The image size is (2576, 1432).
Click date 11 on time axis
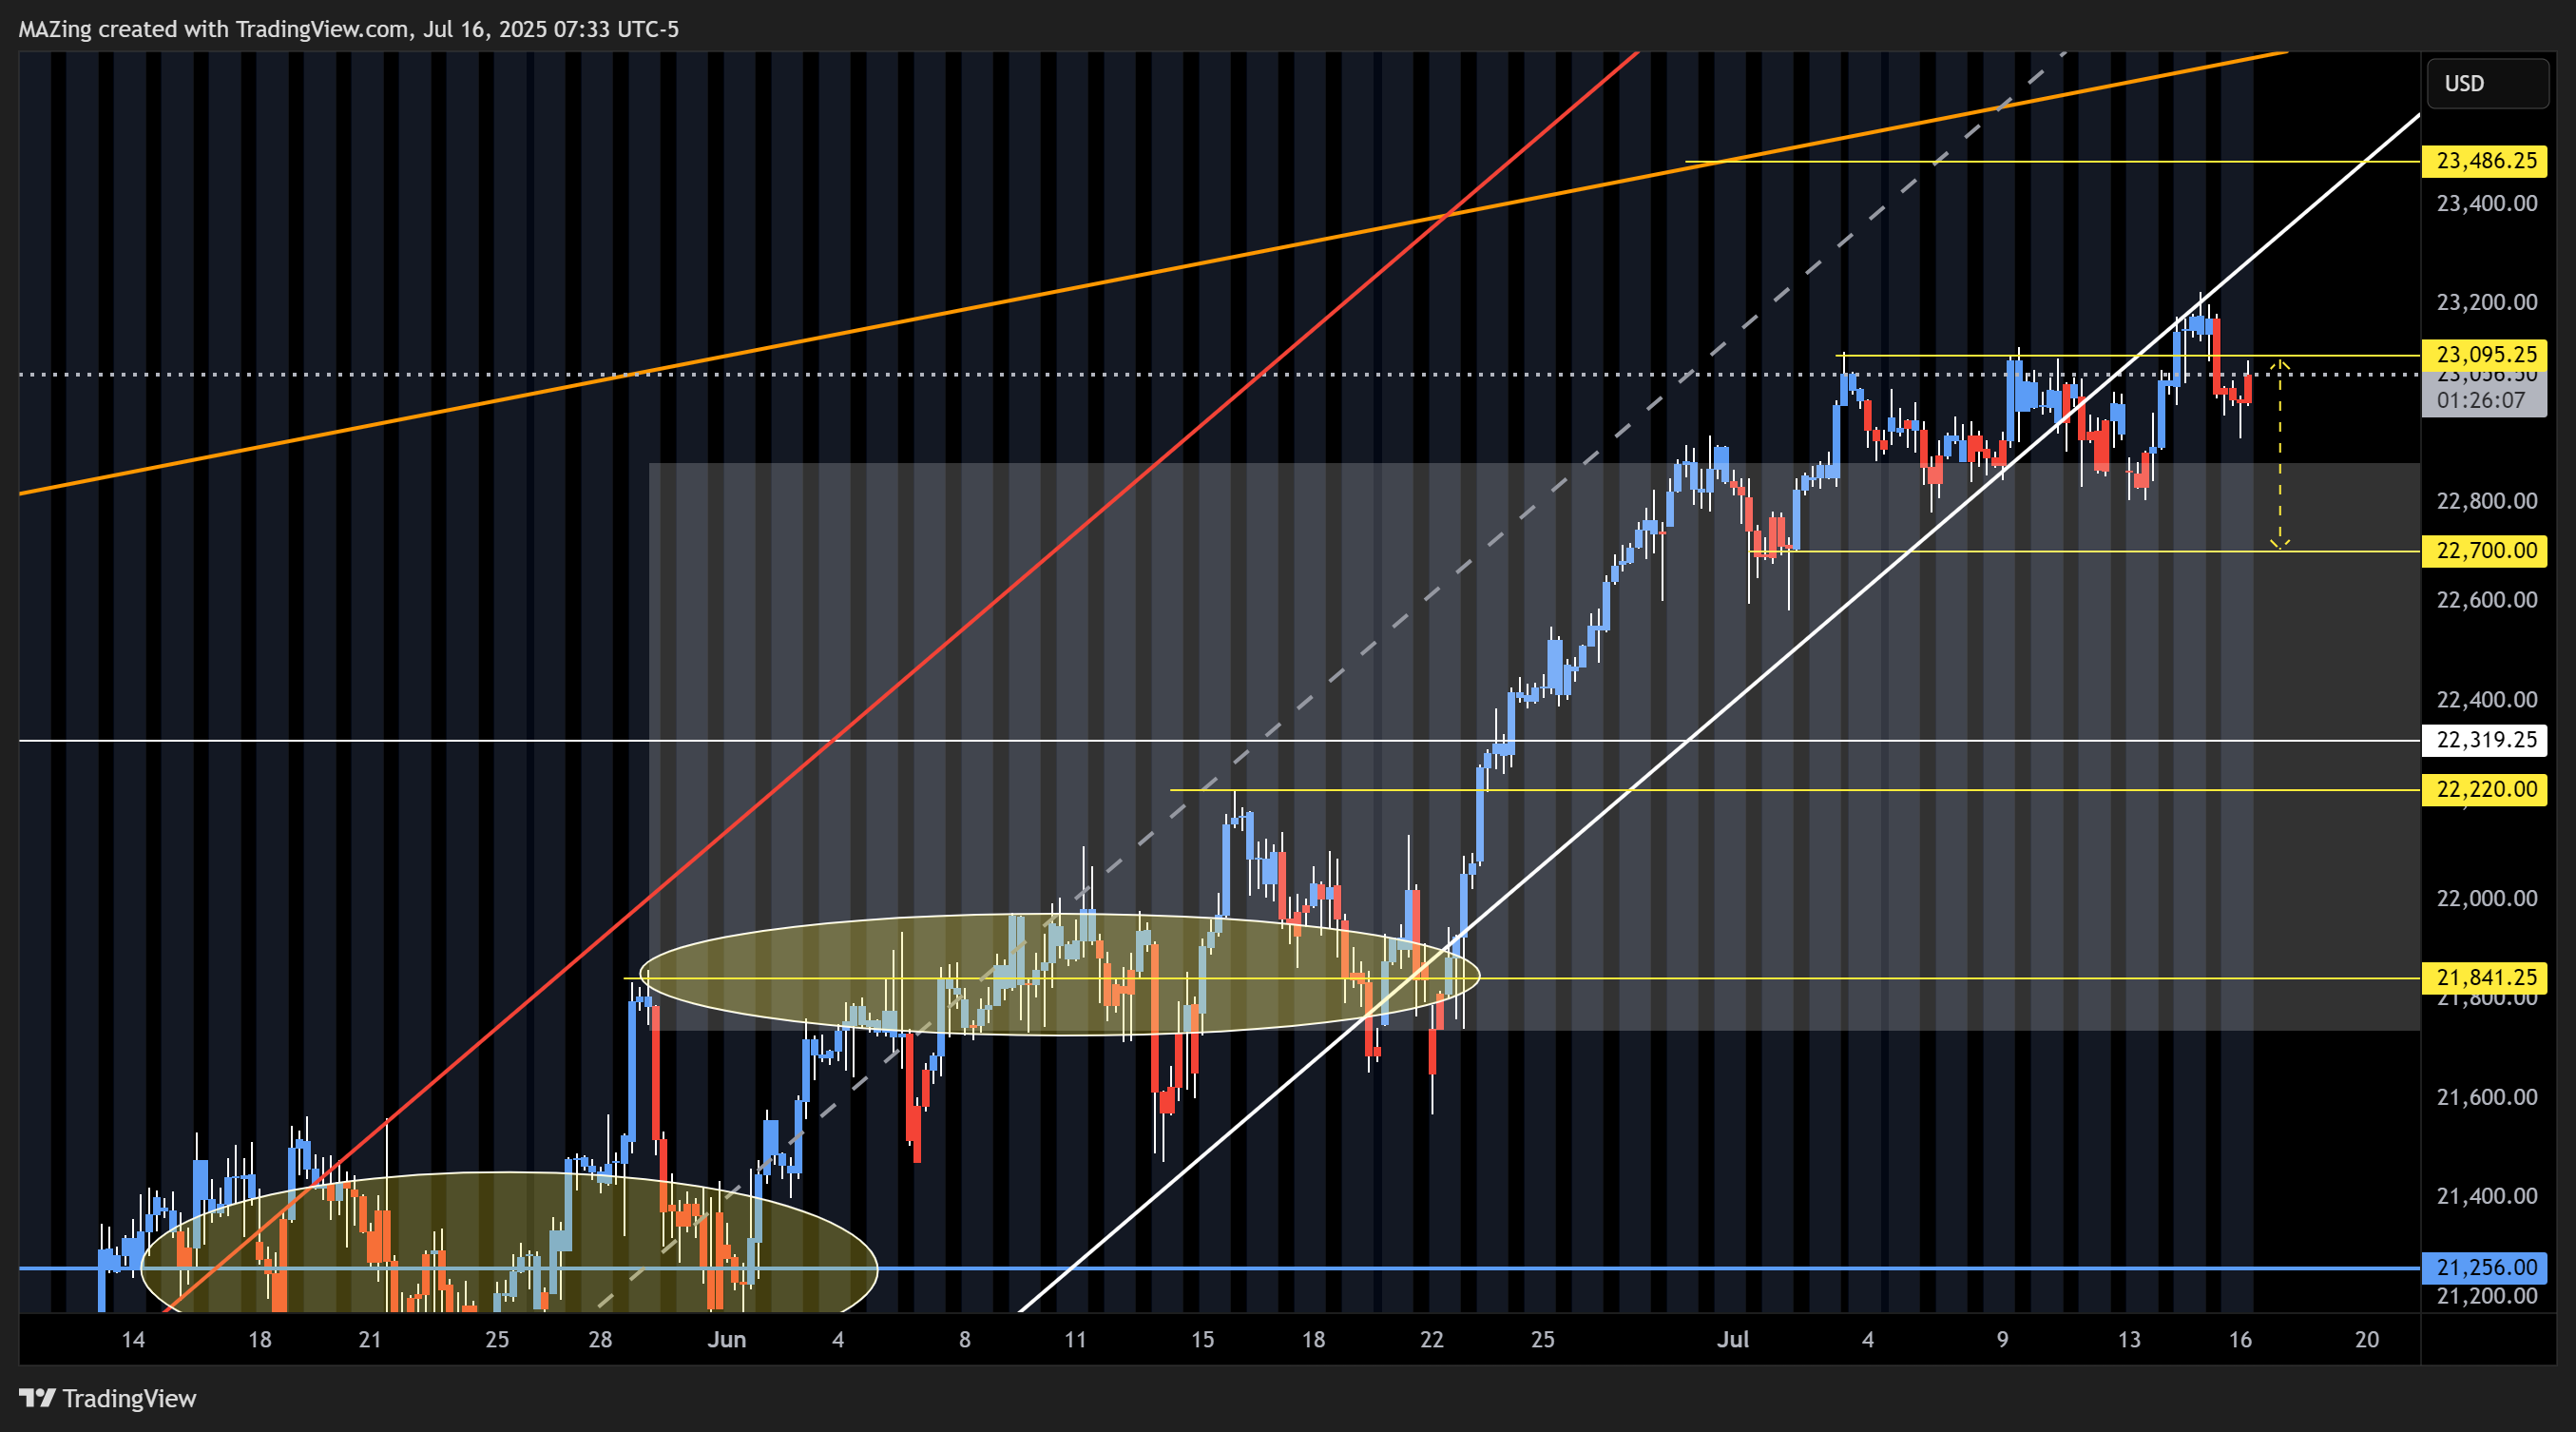(x=1075, y=1340)
